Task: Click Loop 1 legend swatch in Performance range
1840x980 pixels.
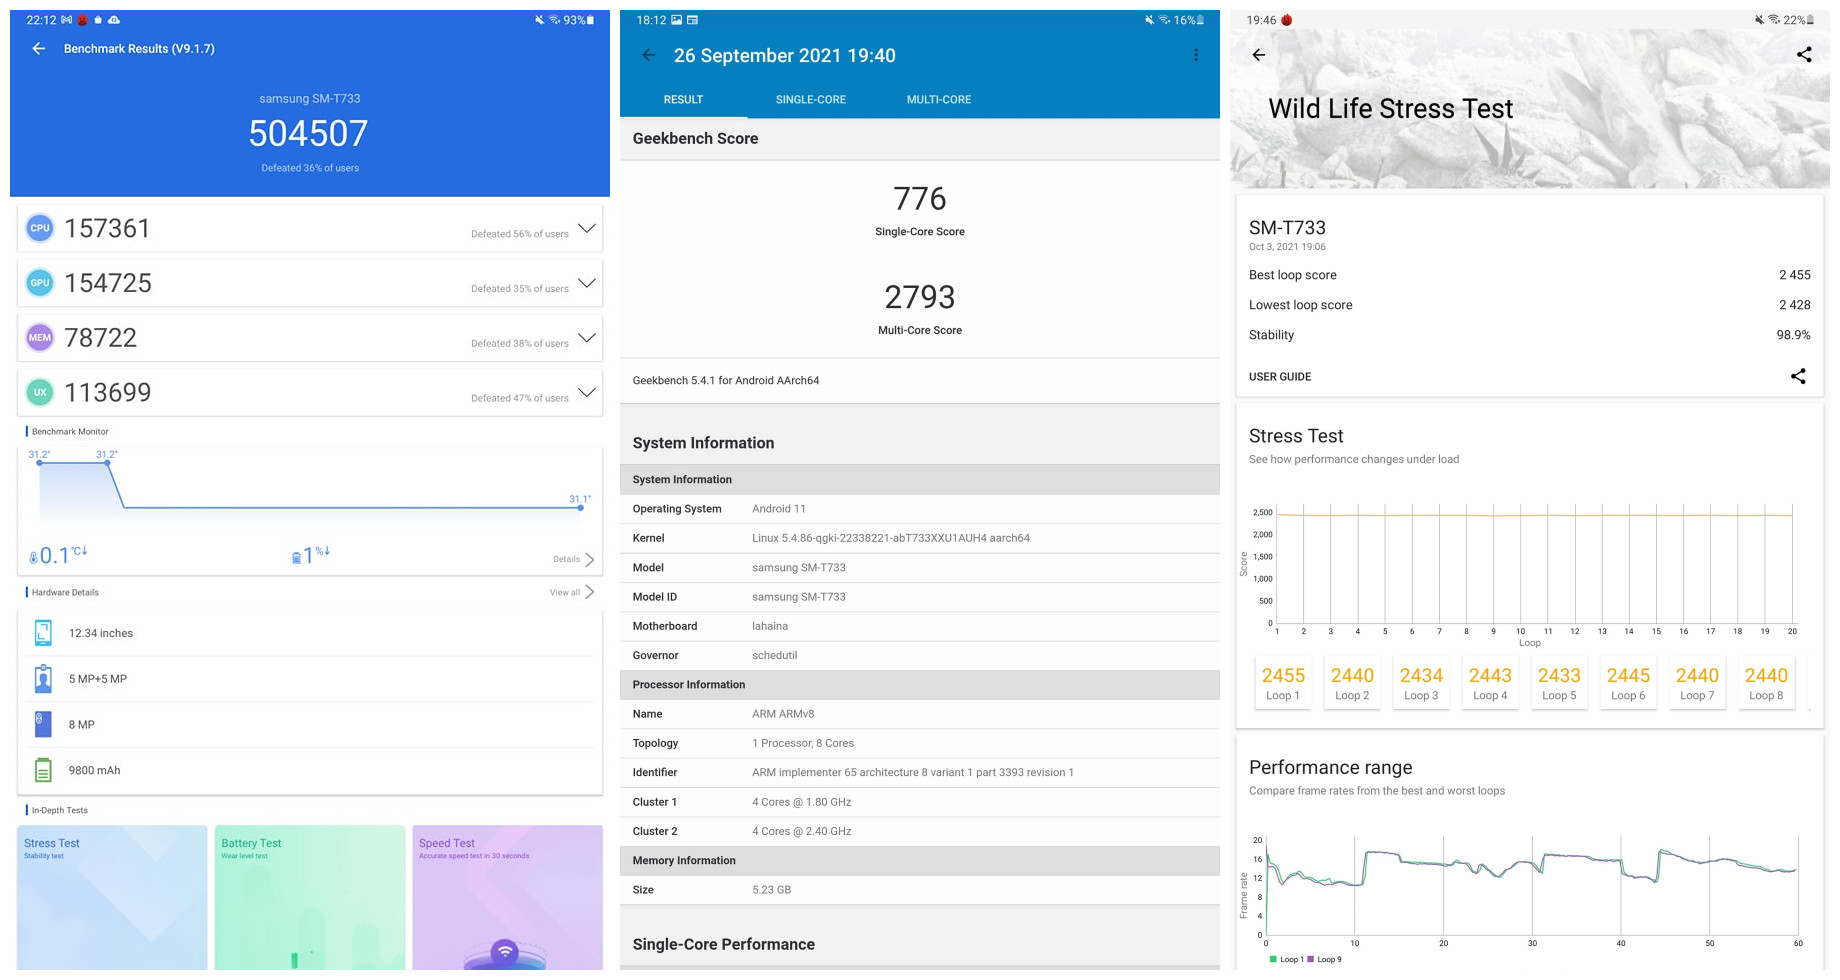Action: (1273, 959)
